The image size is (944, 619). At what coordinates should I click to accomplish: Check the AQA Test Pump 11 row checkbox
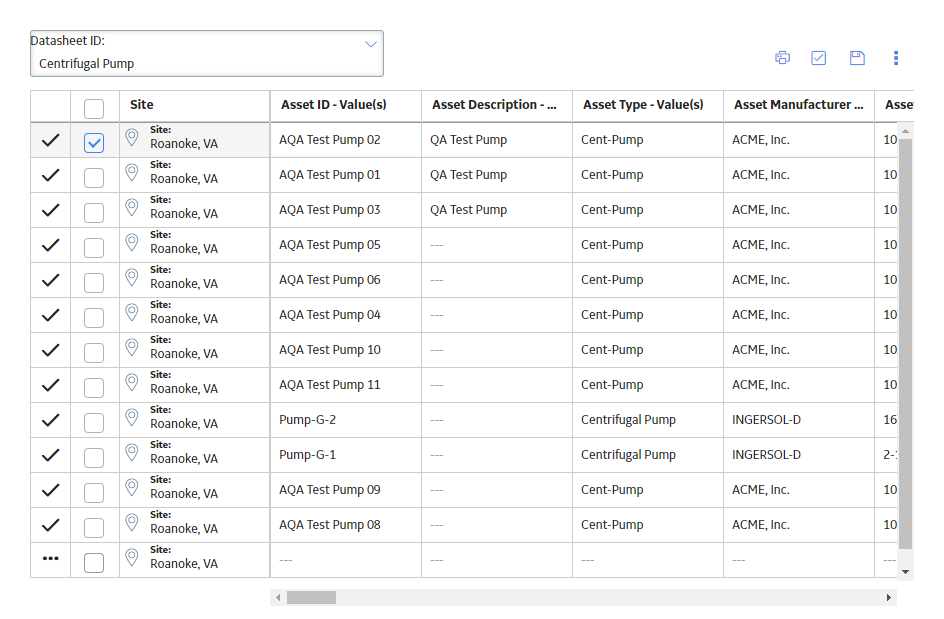point(94,387)
